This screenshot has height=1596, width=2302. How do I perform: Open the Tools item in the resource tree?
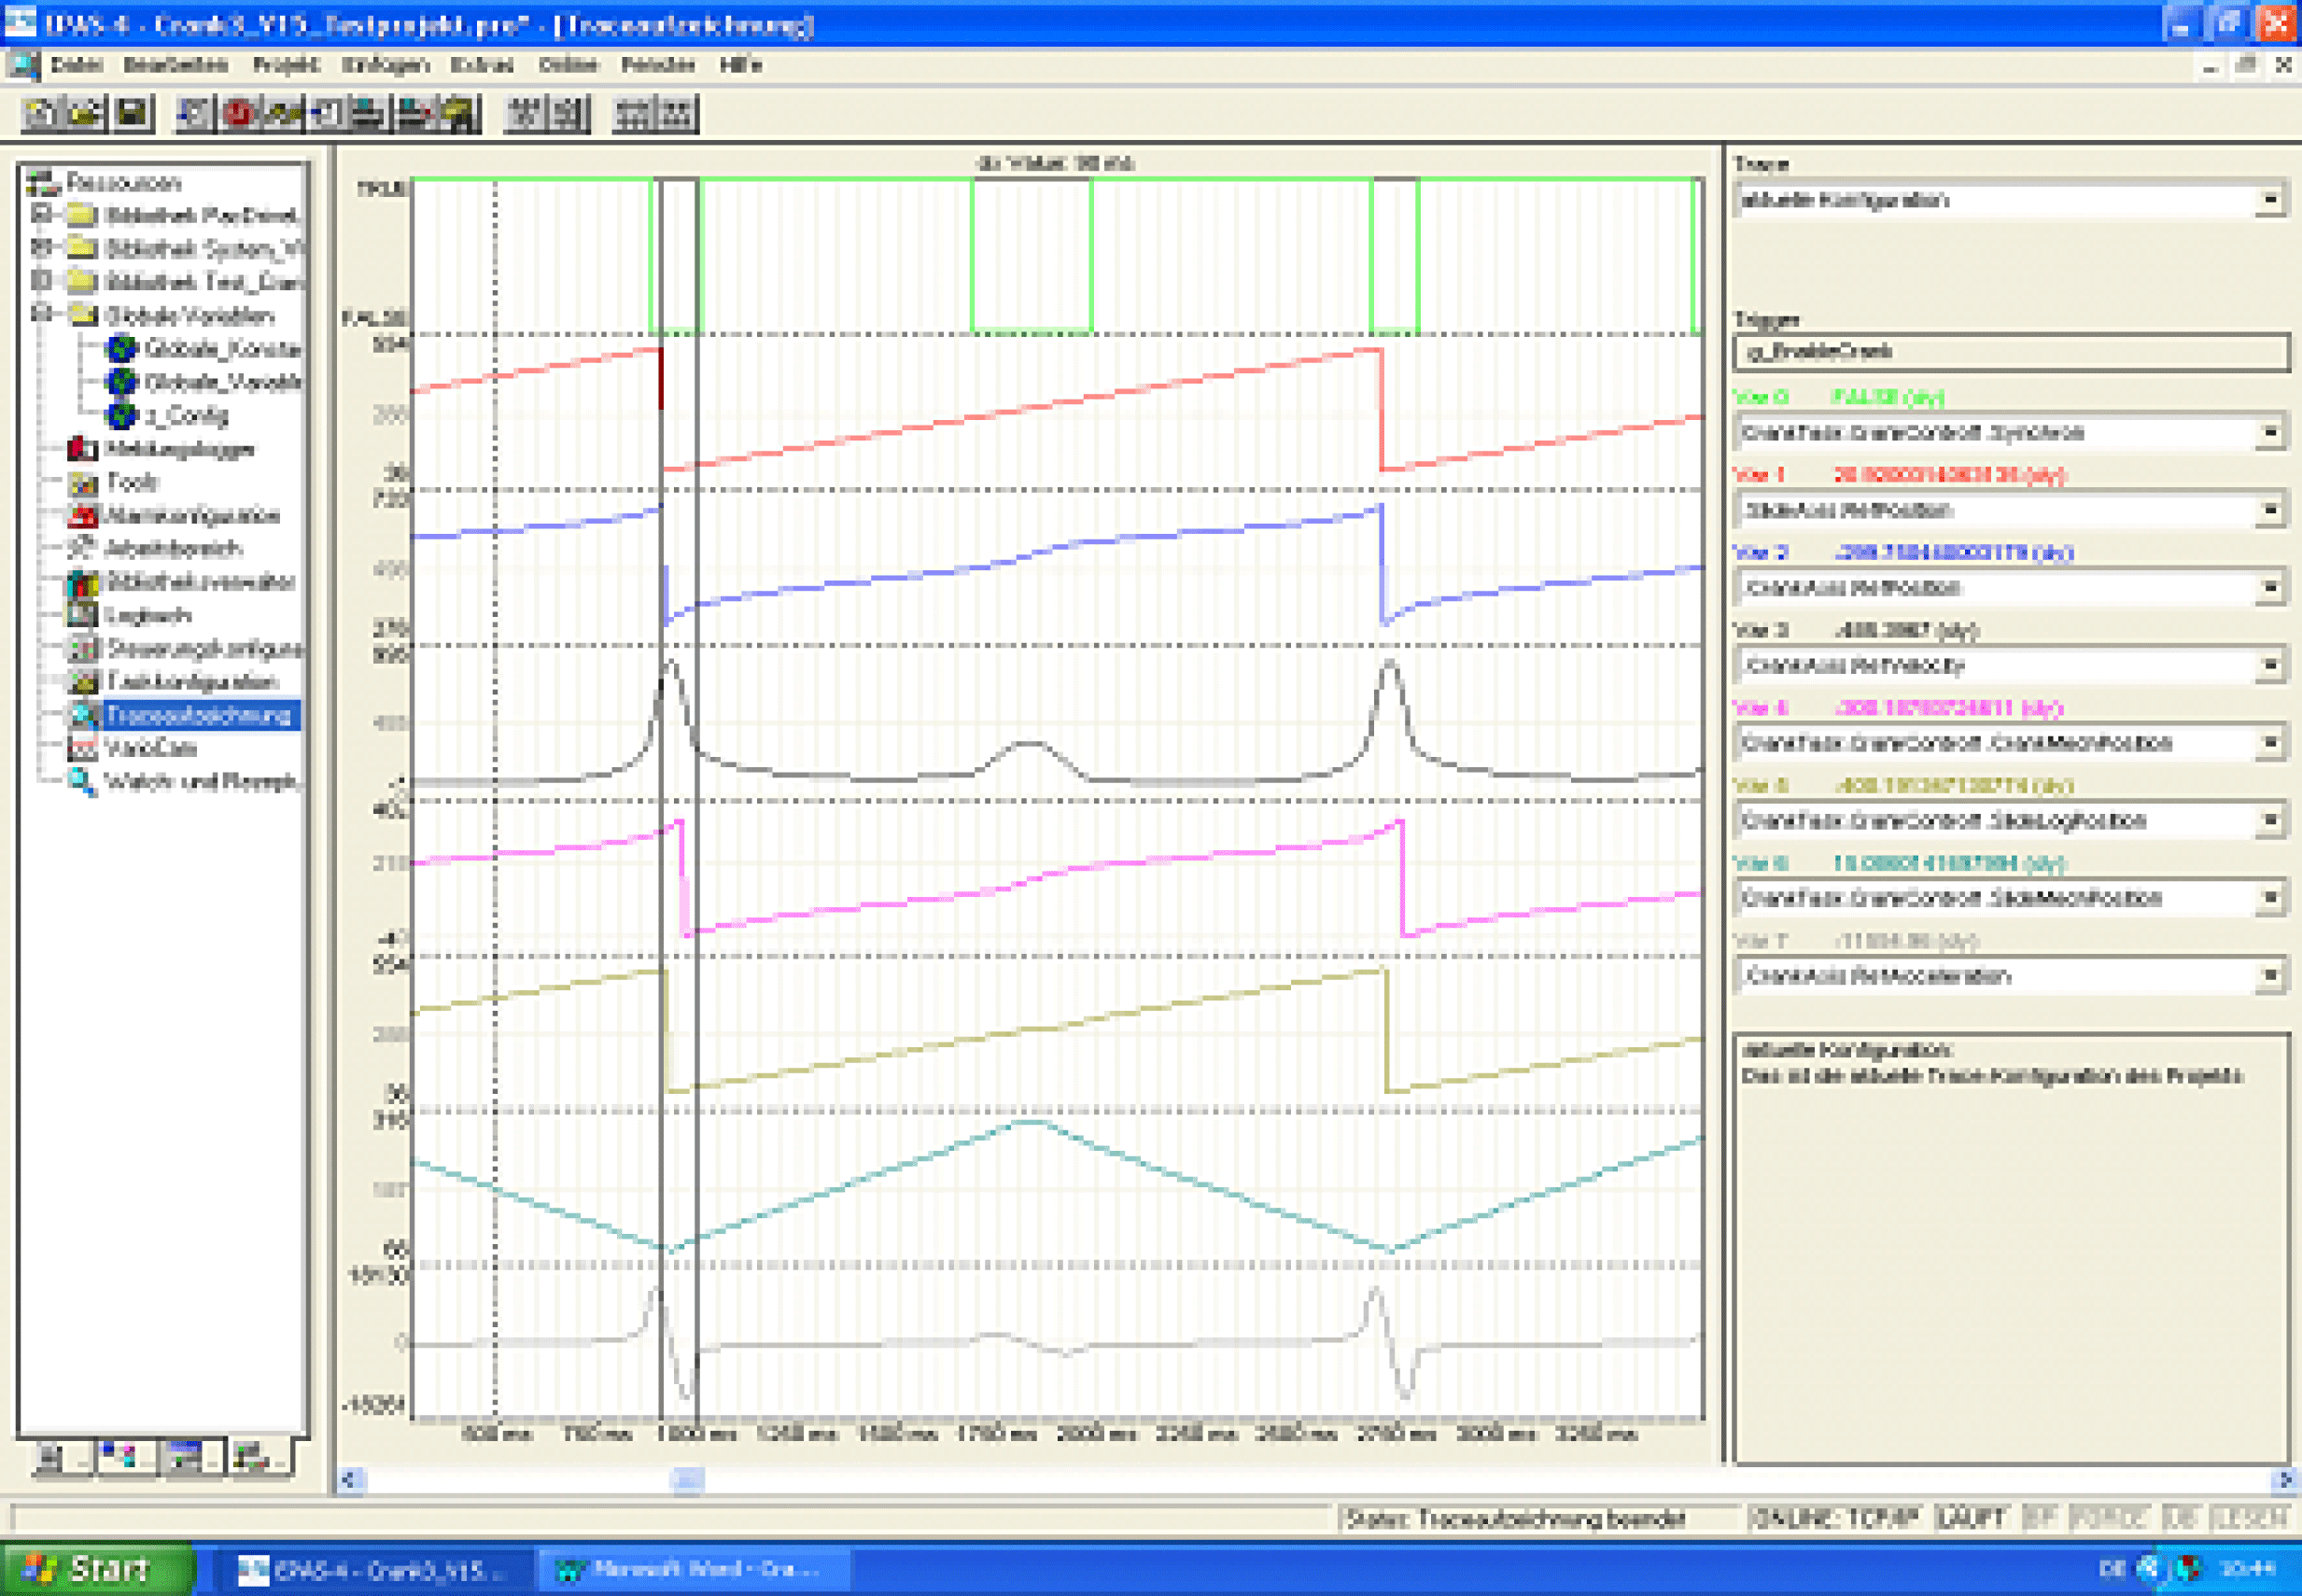coord(131,482)
